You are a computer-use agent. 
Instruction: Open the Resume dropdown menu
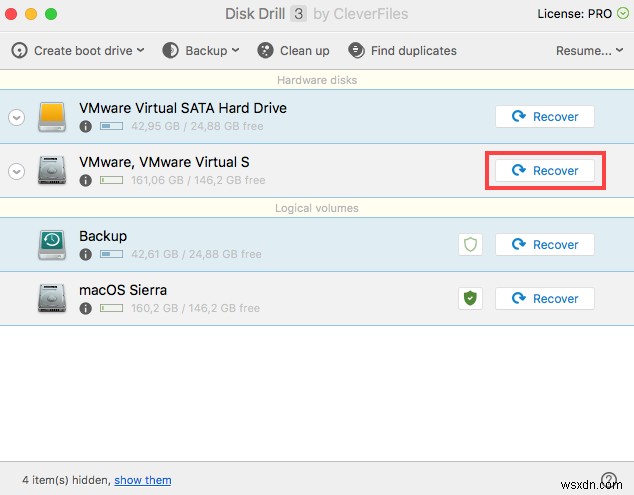click(588, 50)
